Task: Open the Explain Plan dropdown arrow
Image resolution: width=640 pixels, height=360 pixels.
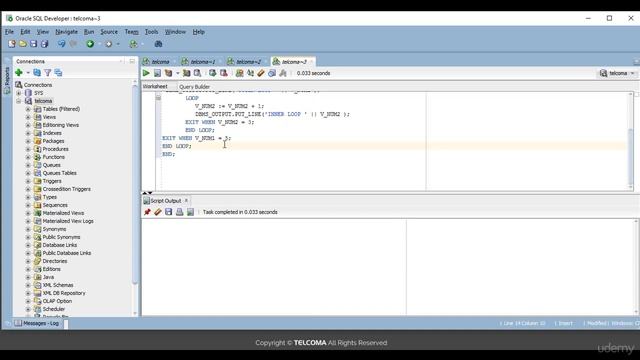Action: (178, 73)
